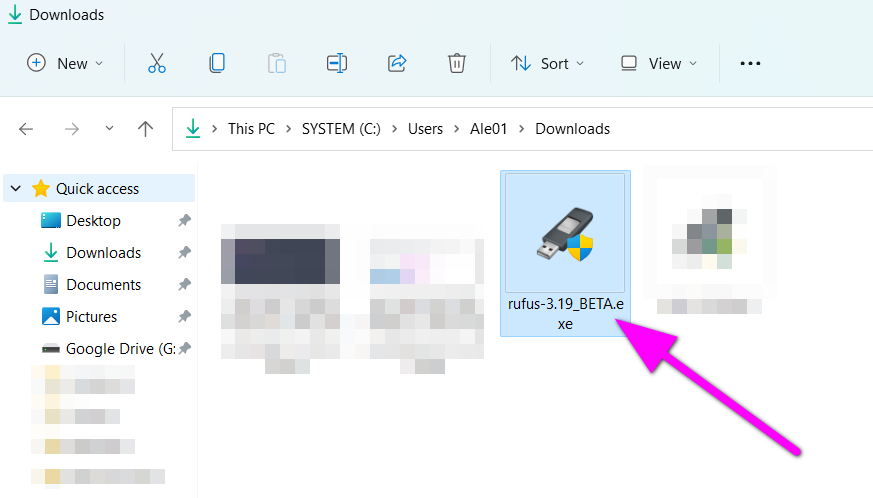Click the Pictures folder icon in sidebar
Image resolution: width=873 pixels, height=498 pixels.
coord(51,316)
